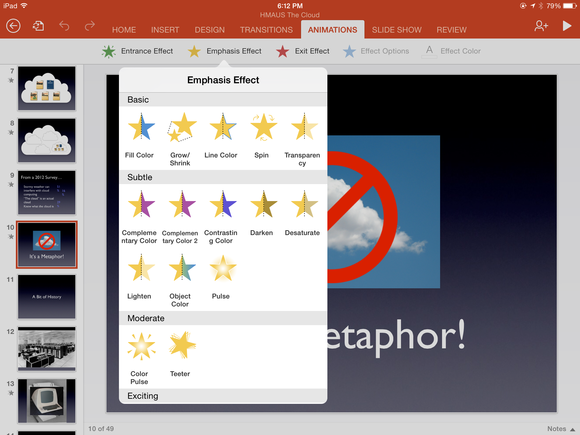Tap the Basic section header
The height and width of the screenshot is (435, 580).
223,100
